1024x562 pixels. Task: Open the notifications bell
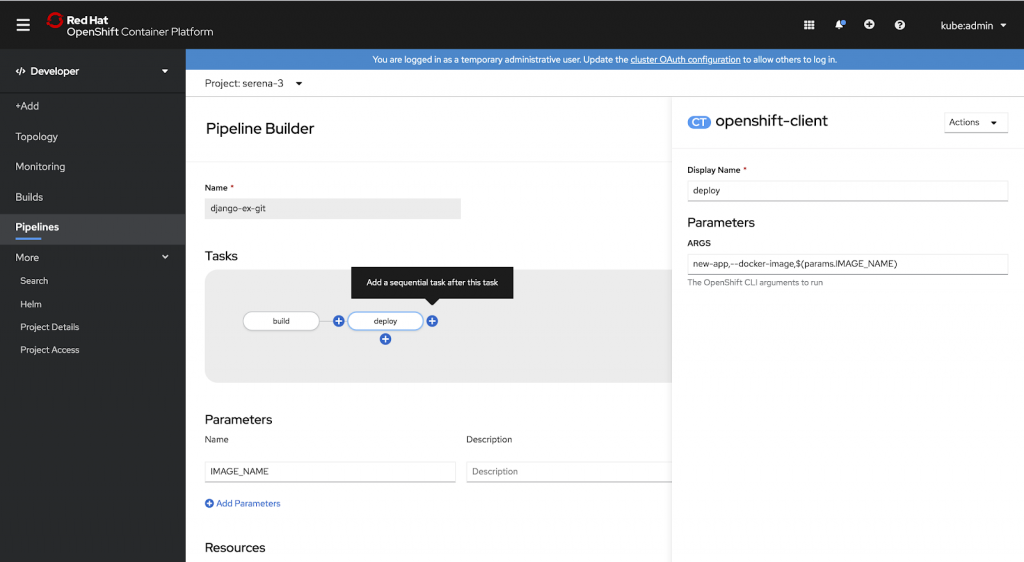pos(839,25)
